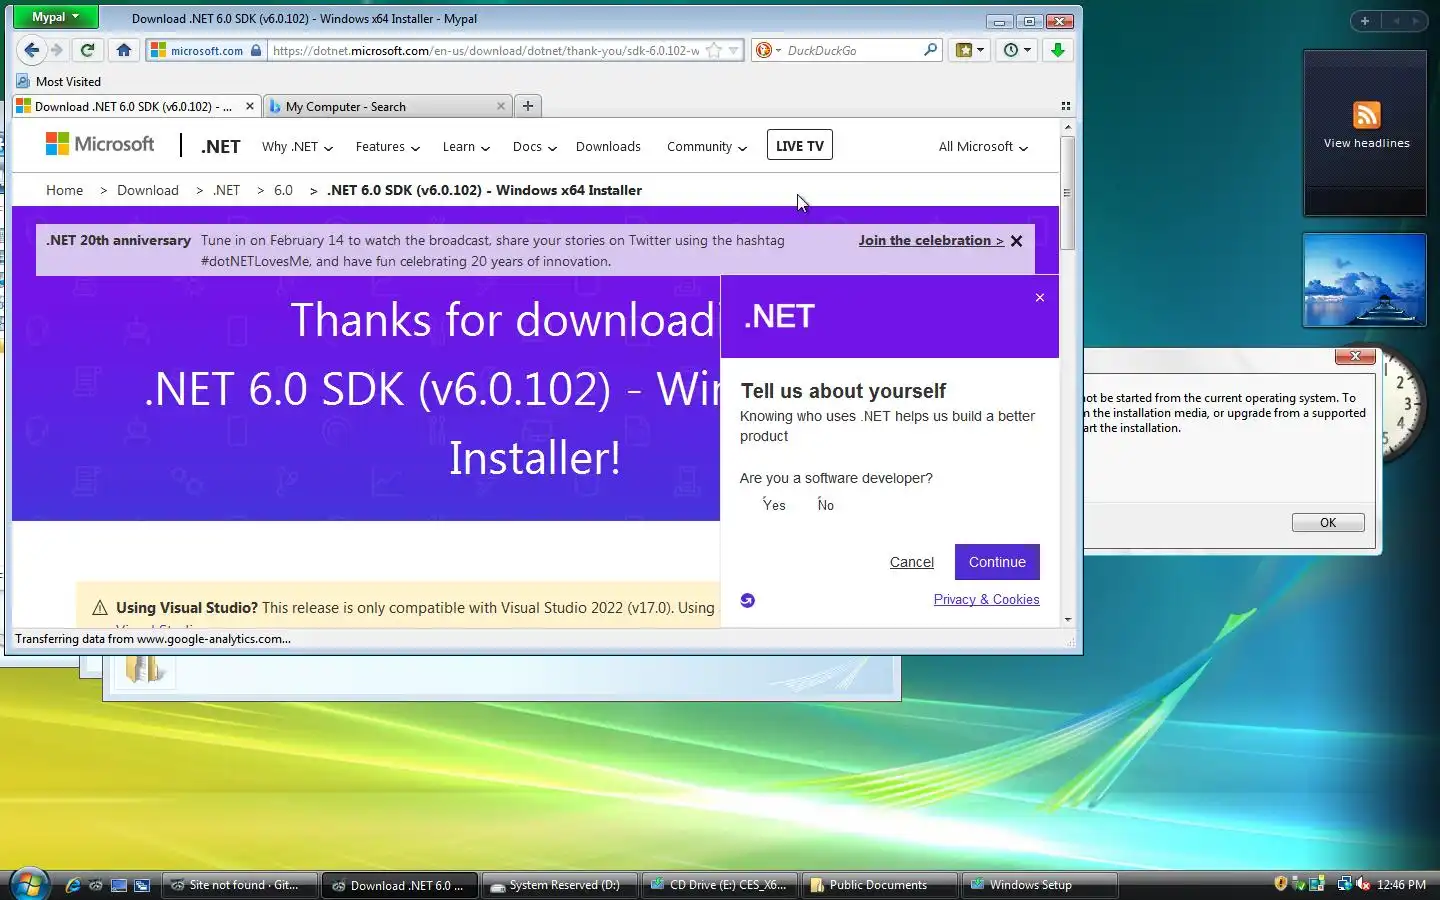Image resolution: width=1440 pixels, height=900 pixels.
Task: Close the Windows Setup error dialog
Action: point(1355,356)
